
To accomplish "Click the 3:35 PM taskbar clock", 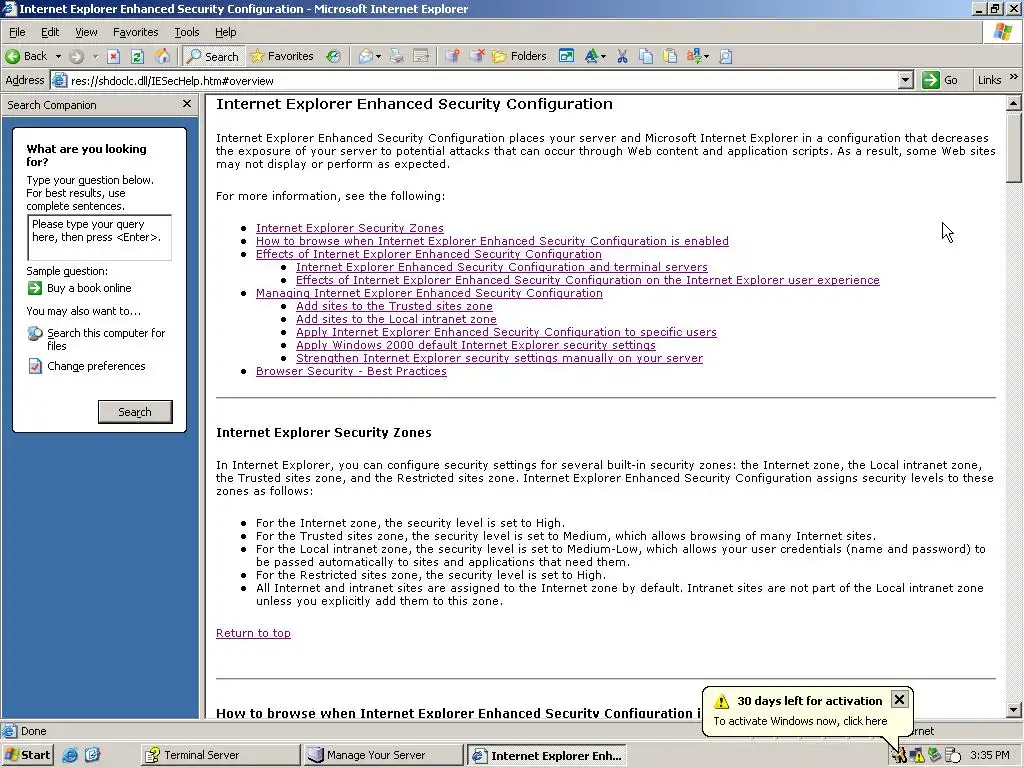I will (989, 756).
